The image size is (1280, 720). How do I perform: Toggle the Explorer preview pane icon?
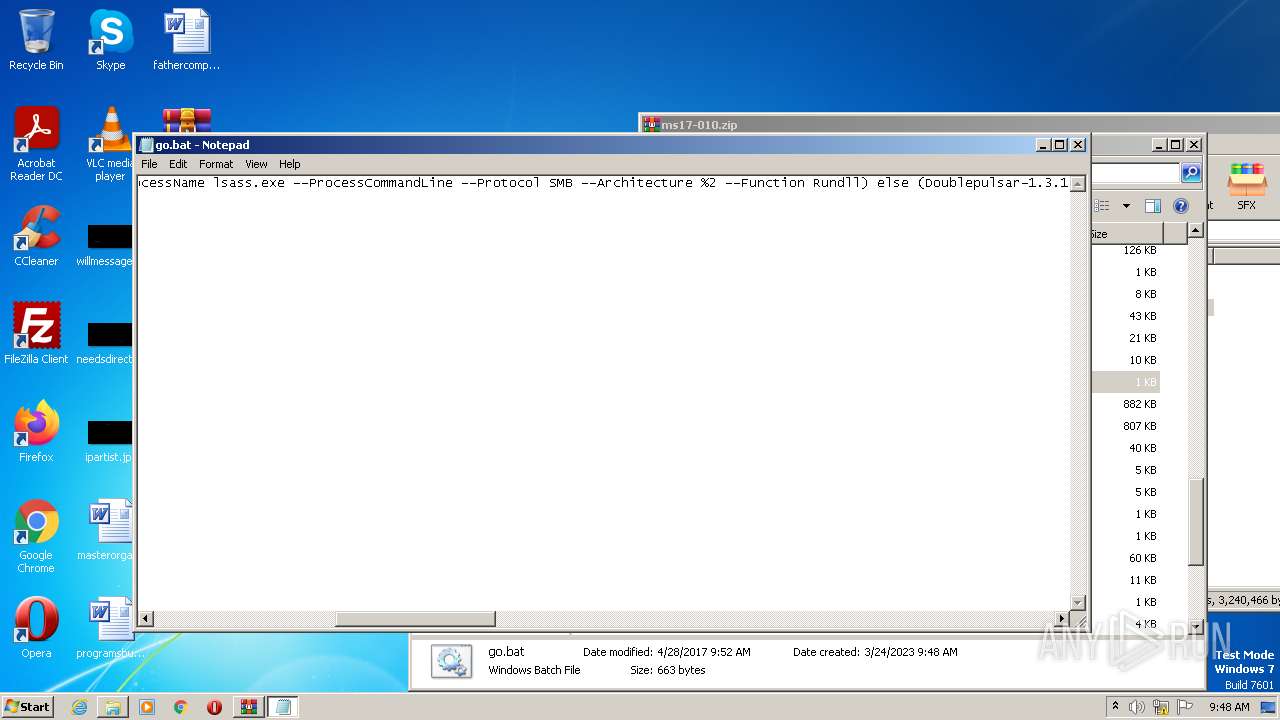1152,206
